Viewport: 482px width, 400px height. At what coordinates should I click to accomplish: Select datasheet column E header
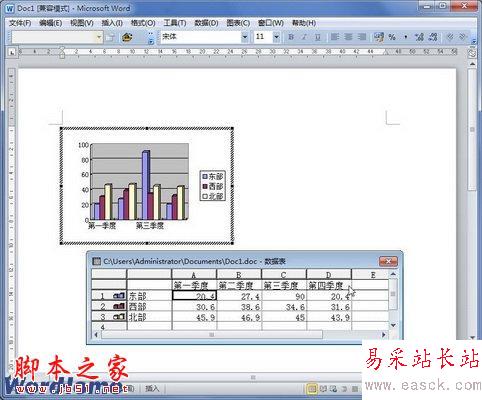tap(370, 275)
